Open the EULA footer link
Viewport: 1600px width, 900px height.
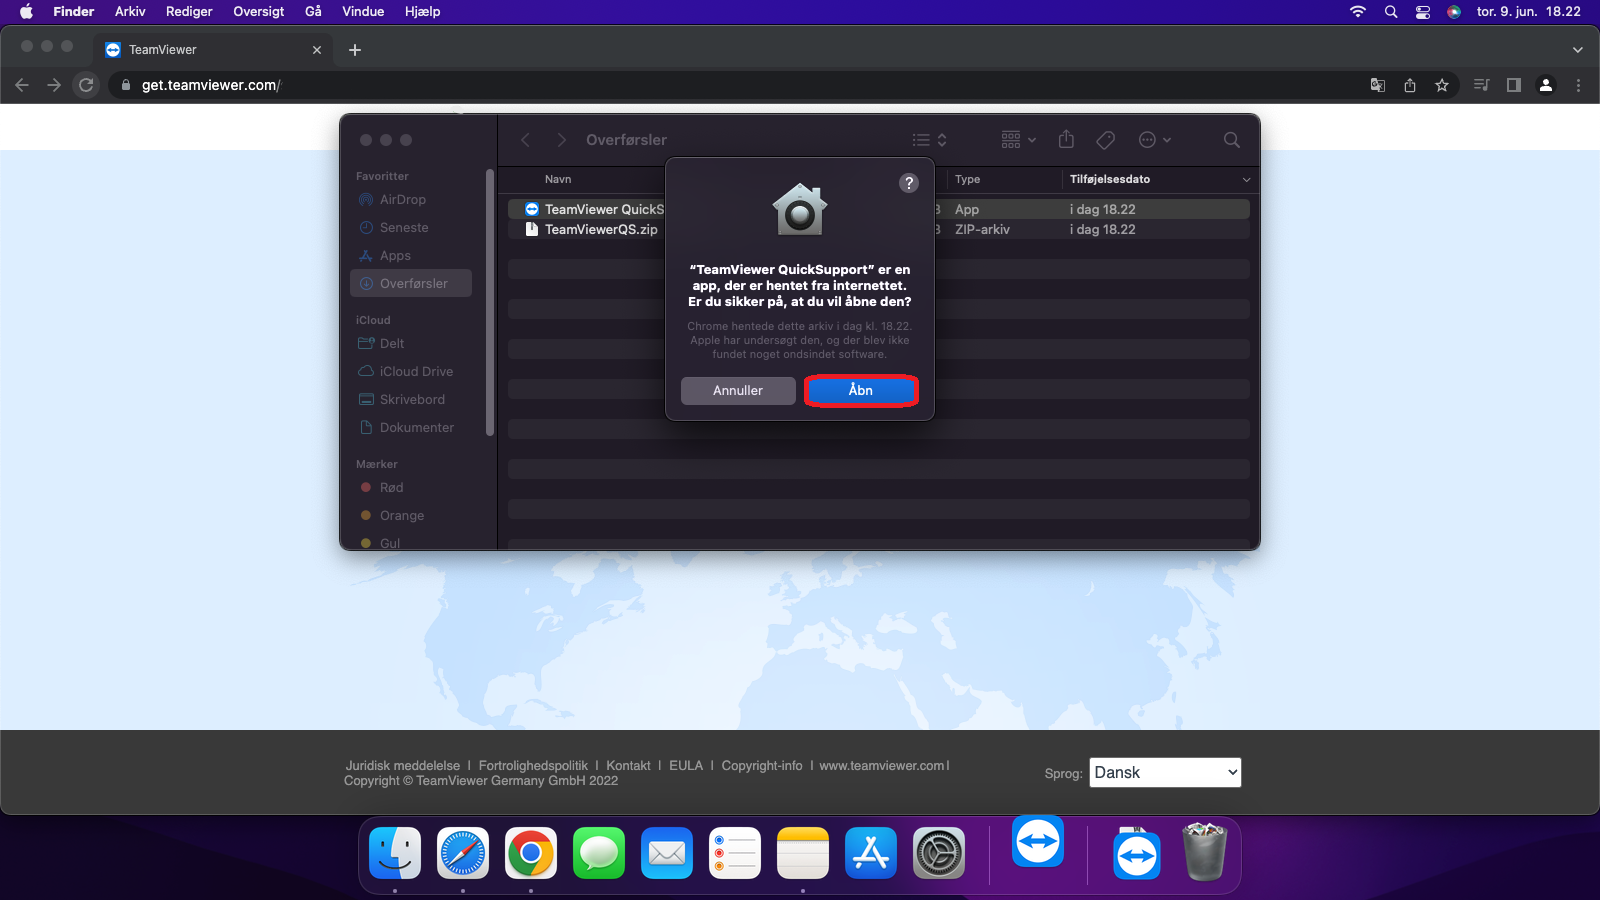coord(686,766)
